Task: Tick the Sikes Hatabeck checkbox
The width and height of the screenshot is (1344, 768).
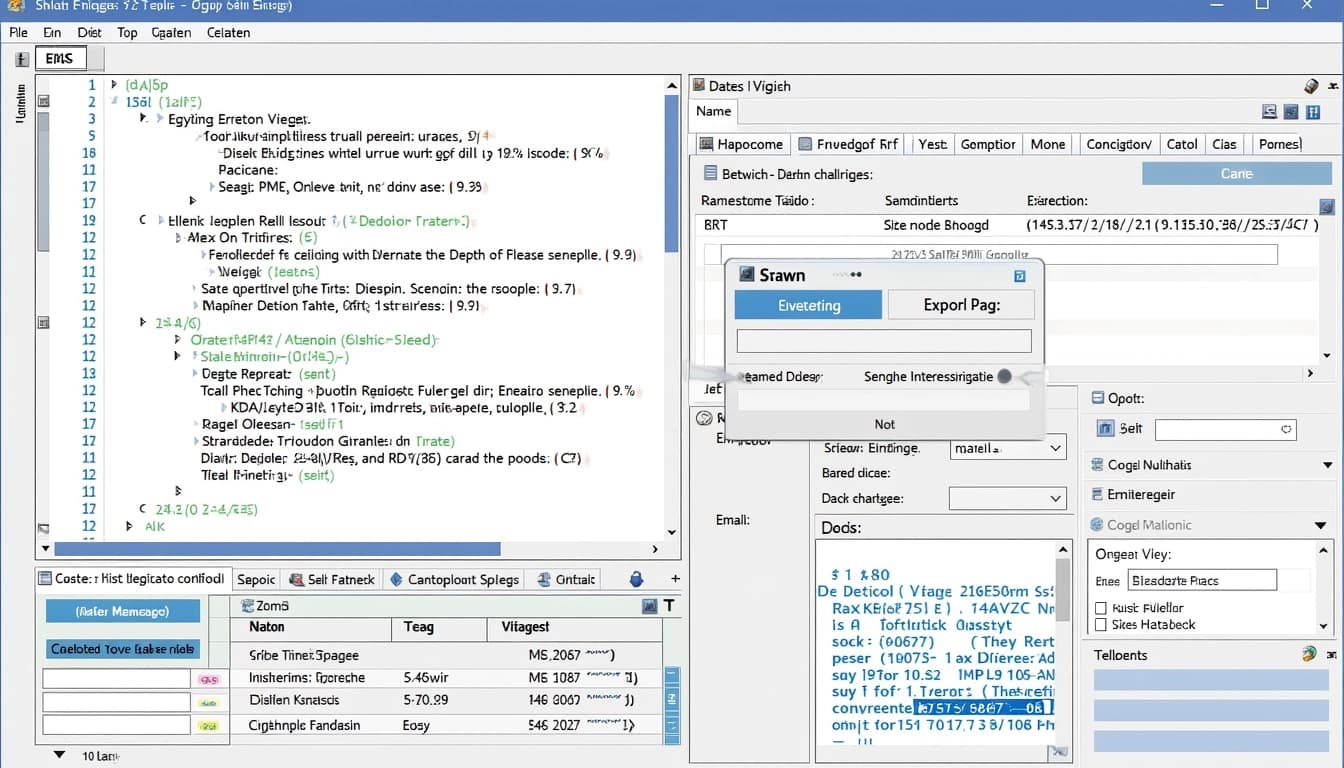Action: click(1101, 625)
